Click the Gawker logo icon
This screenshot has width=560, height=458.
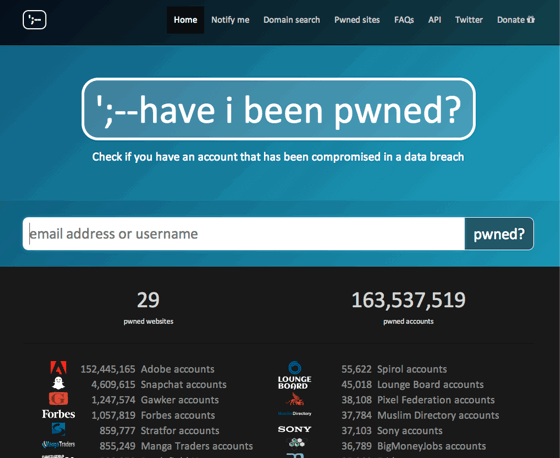point(59,398)
